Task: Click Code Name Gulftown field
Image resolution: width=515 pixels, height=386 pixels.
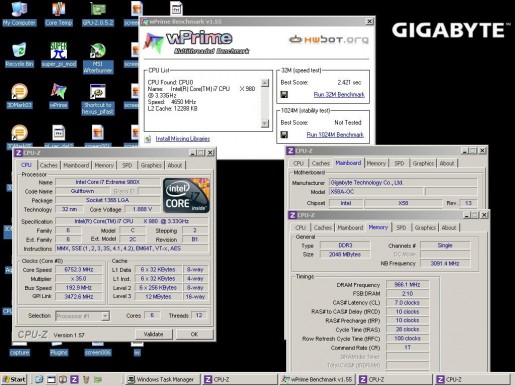Action: click(x=82, y=191)
